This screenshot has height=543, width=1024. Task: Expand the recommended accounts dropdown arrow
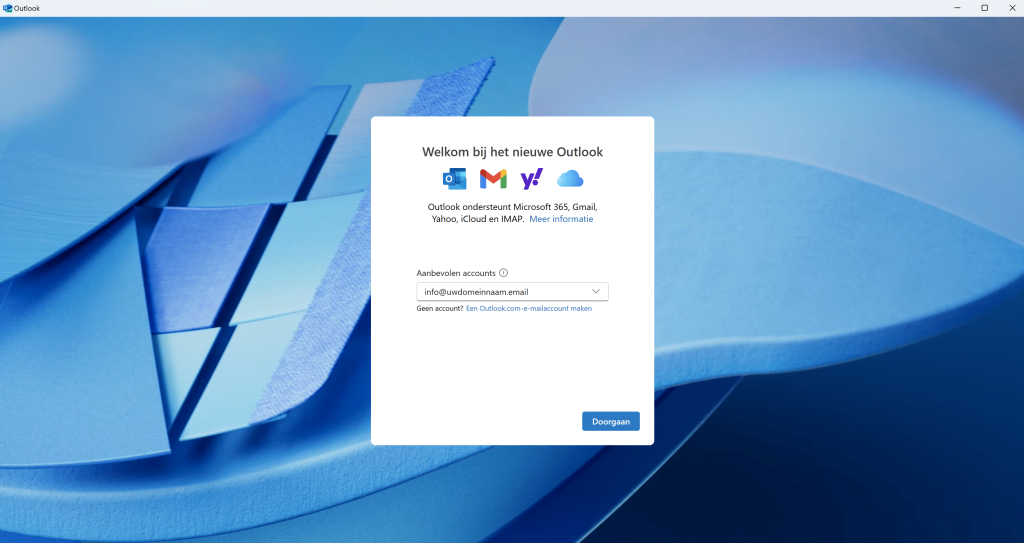click(x=596, y=291)
